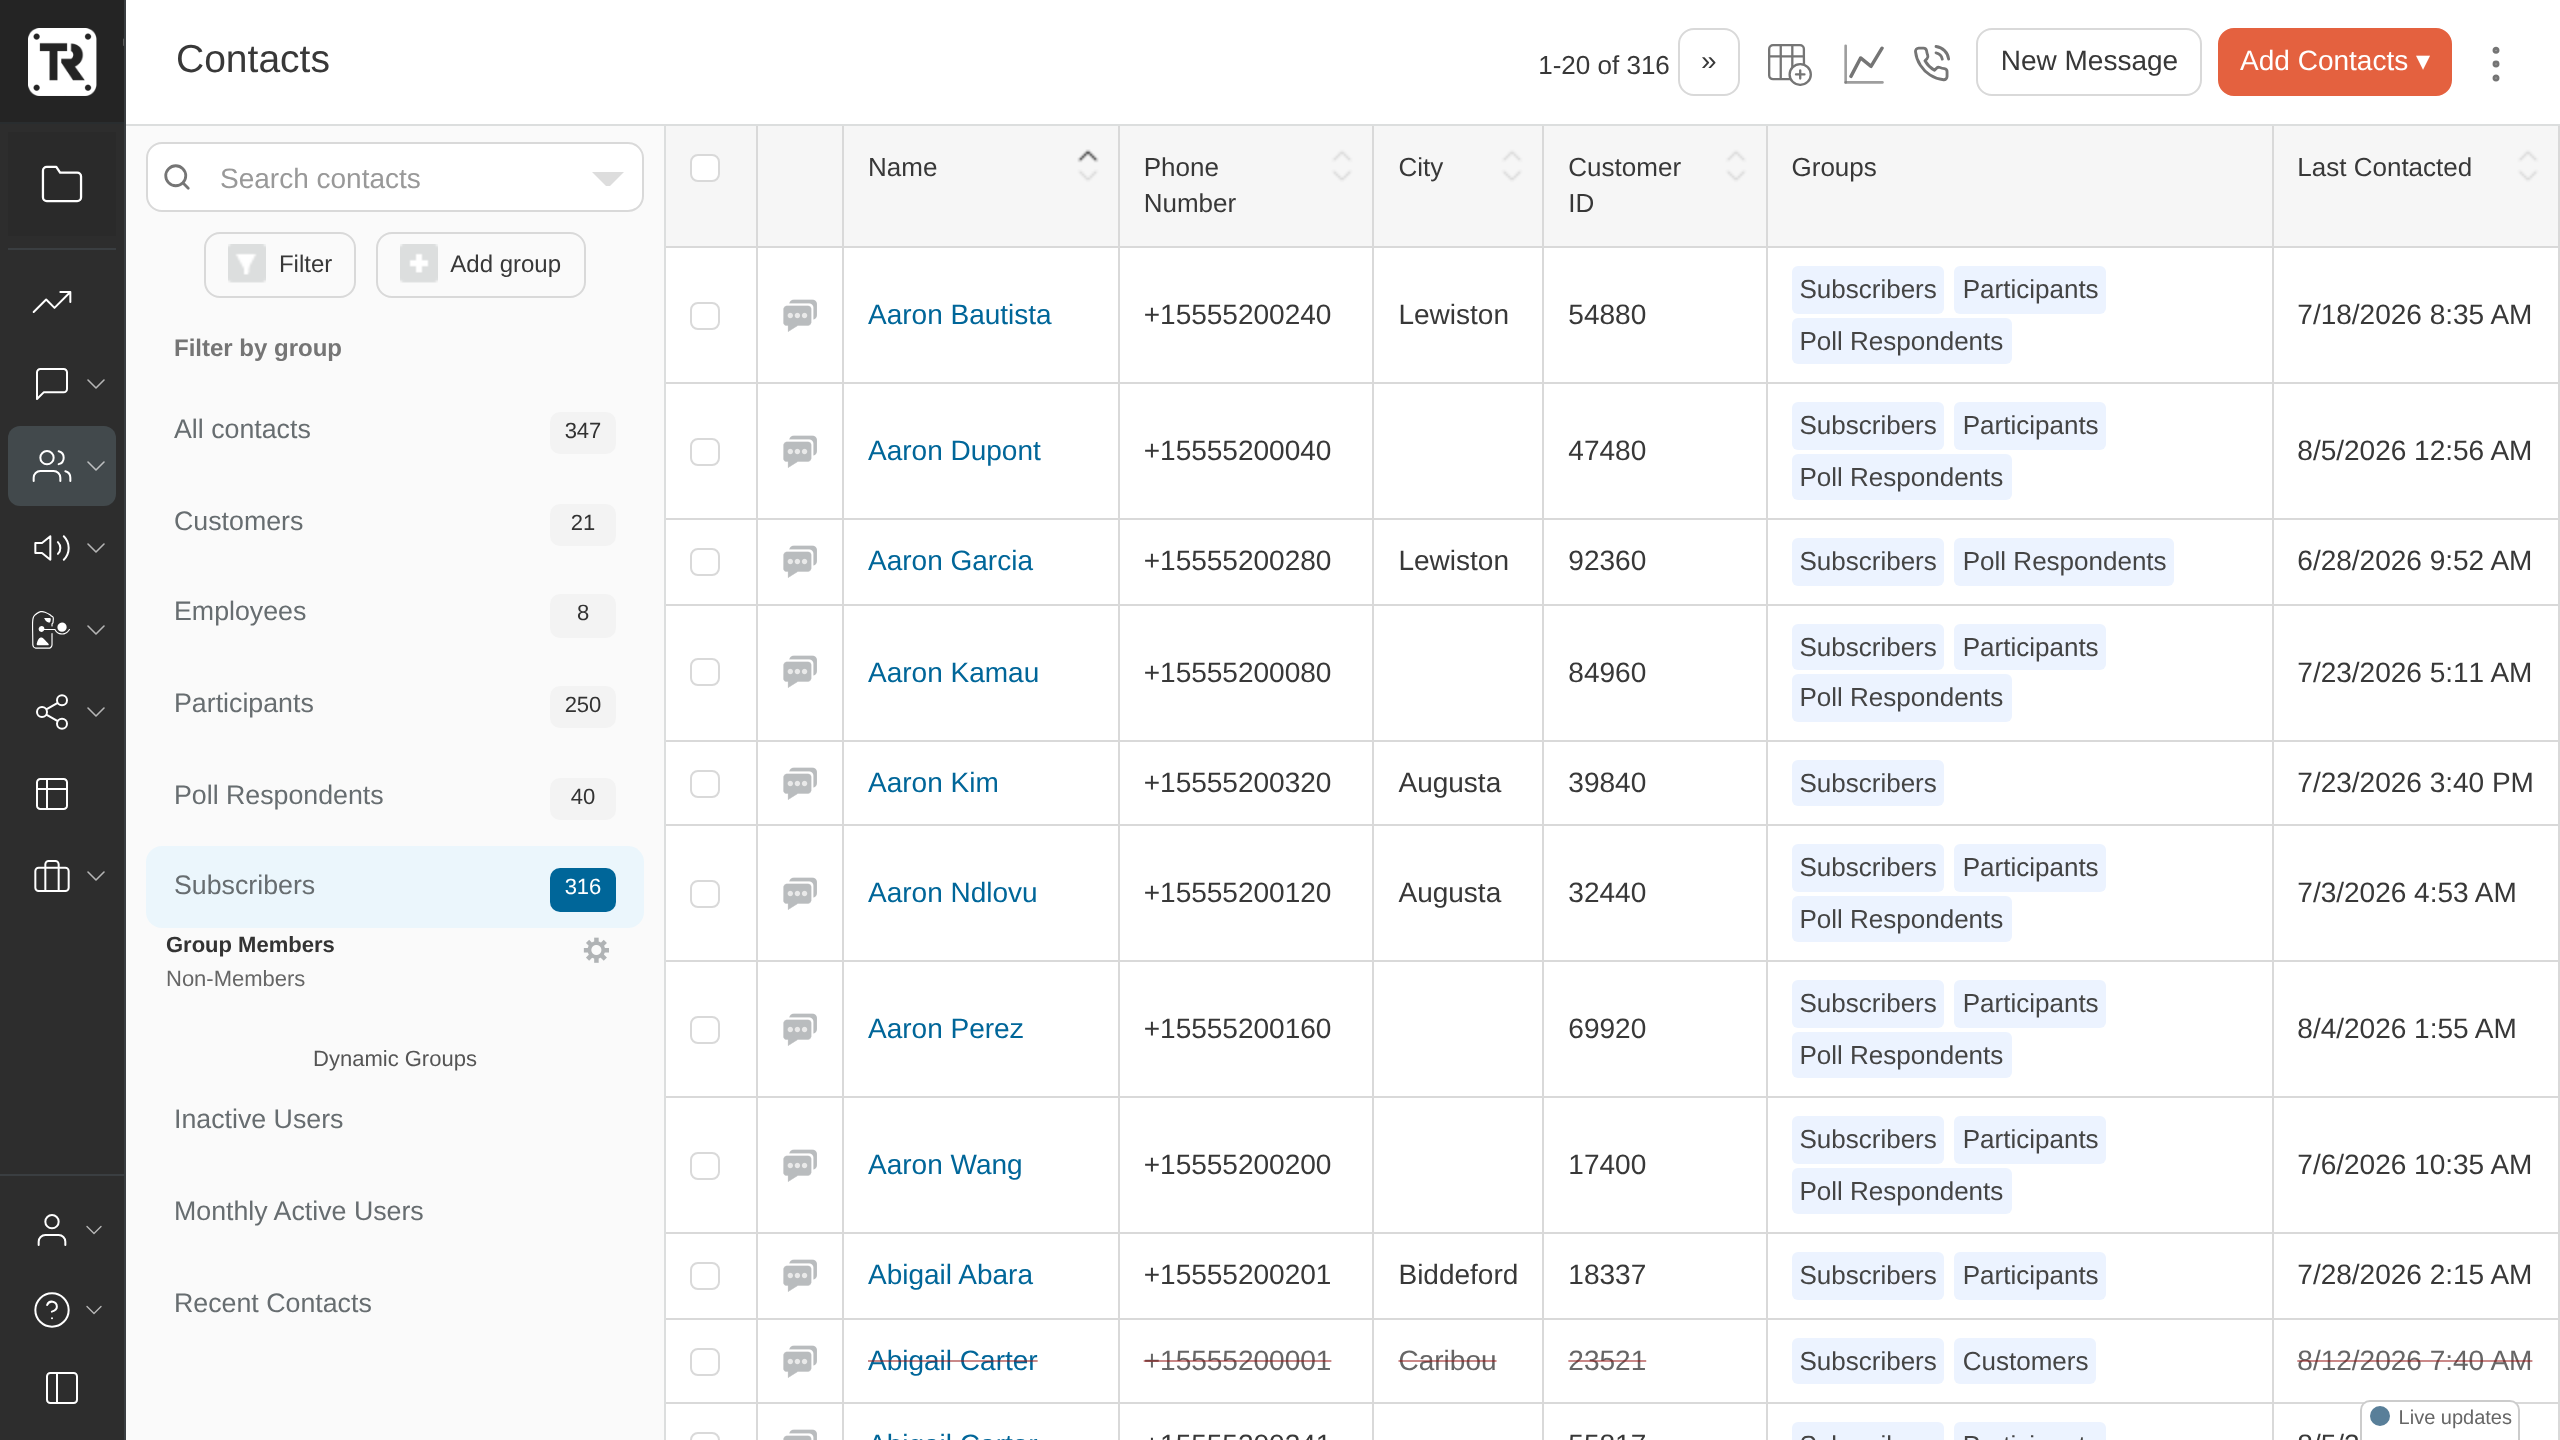Select the All contacts group
2560x1440 pixels.
[394, 430]
